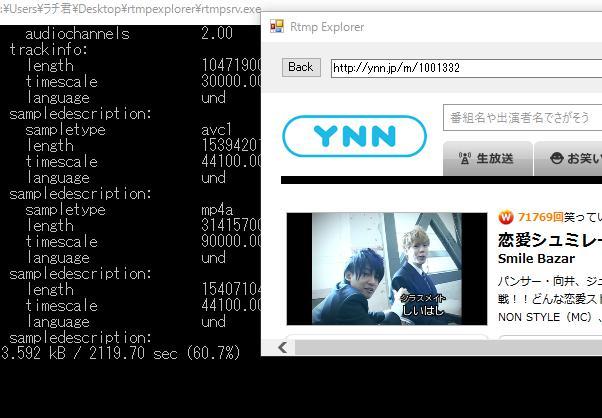Screen dimensions: 602x418
Task: Click the Back button in Rtmp Explorer
Action: pyautogui.click(x=300, y=67)
